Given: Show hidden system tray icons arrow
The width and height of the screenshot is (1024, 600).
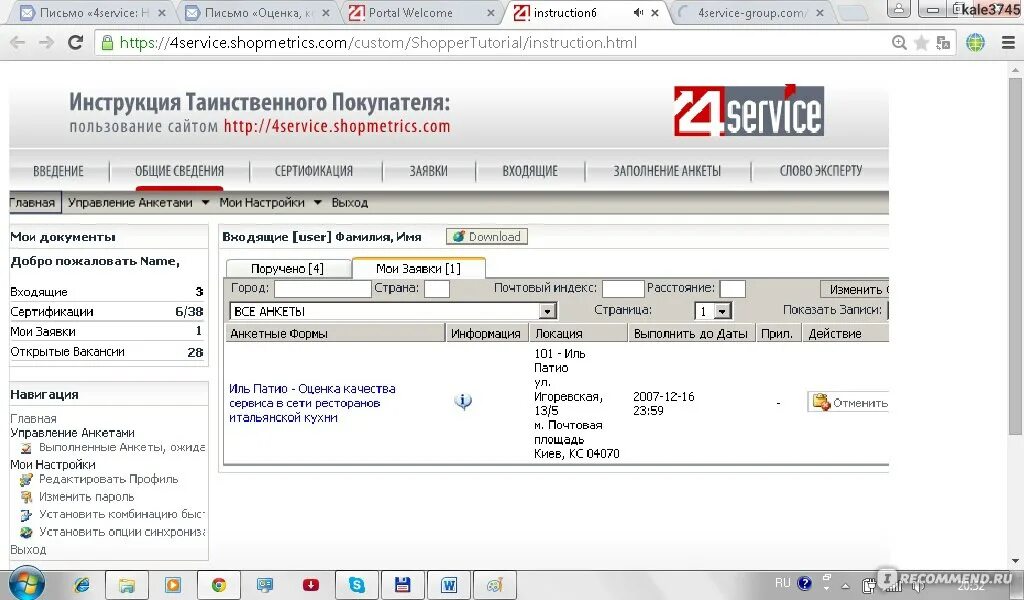Looking at the screenshot, I should coord(845,586).
